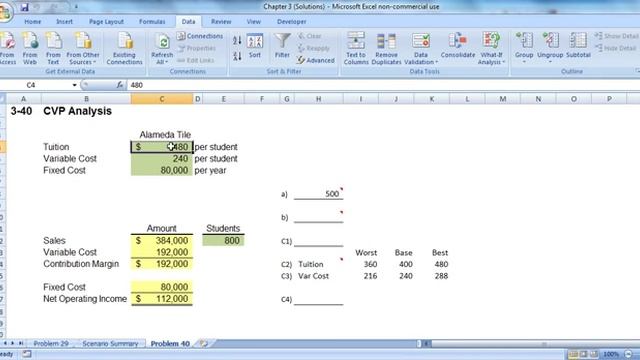Open From Other Sources menu
This screenshot has width=640, height=360.
[x=83, y=48]
